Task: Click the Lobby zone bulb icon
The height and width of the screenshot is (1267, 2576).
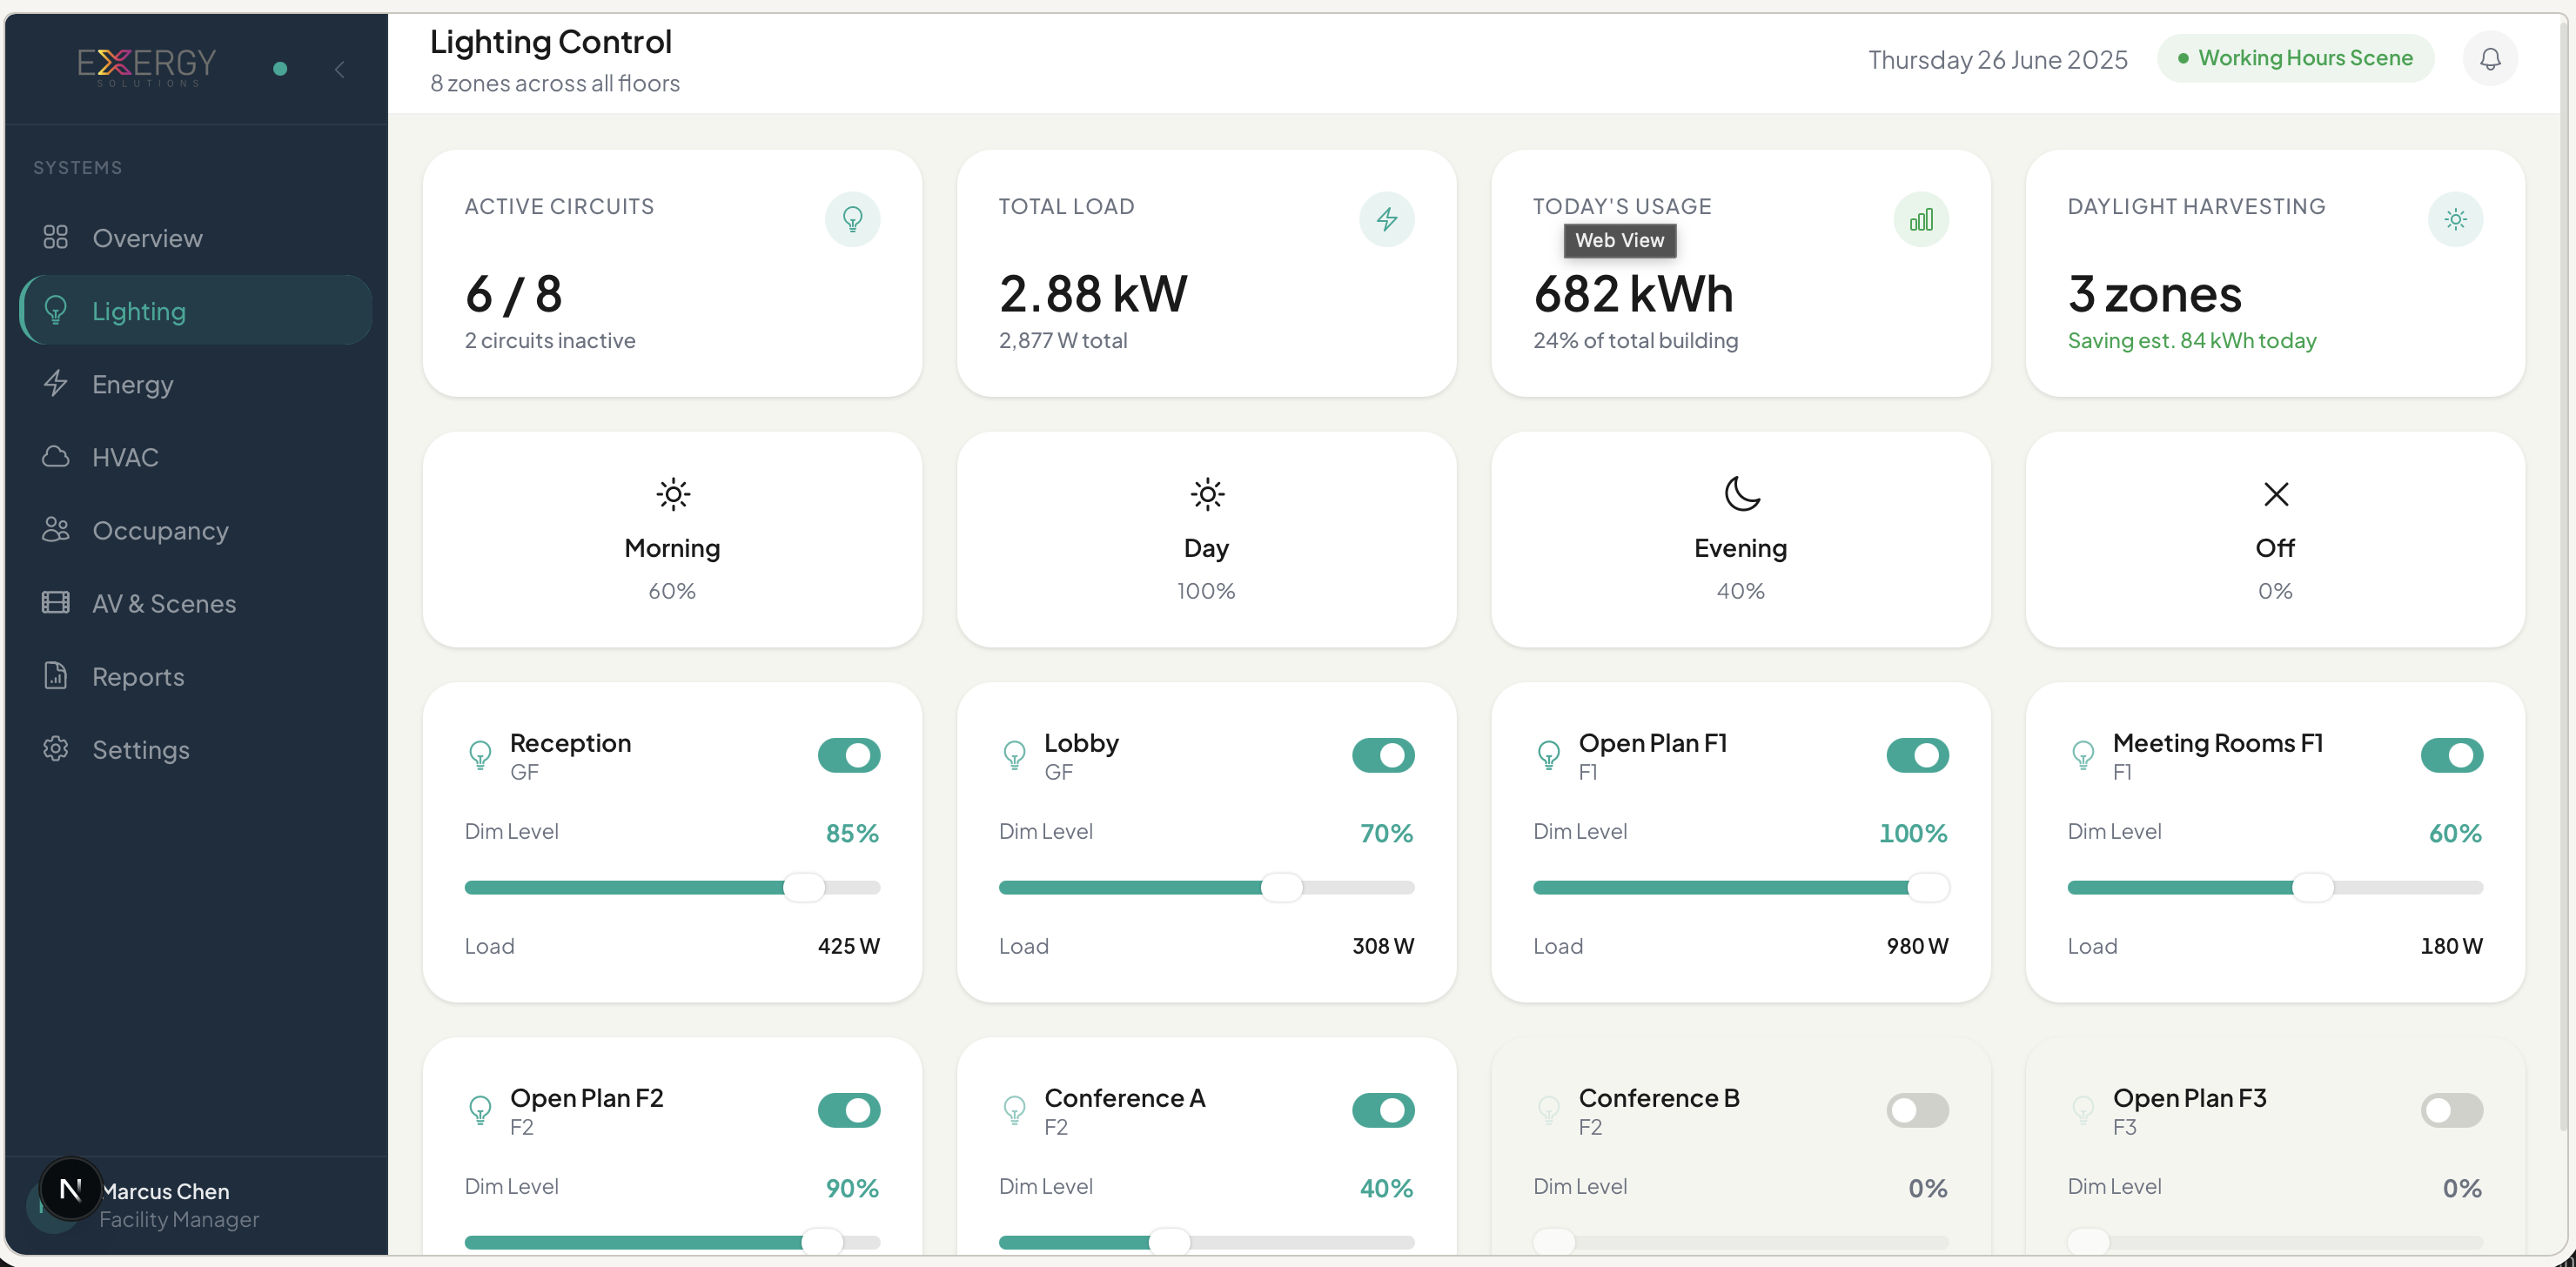Action: click(1014, 755)
